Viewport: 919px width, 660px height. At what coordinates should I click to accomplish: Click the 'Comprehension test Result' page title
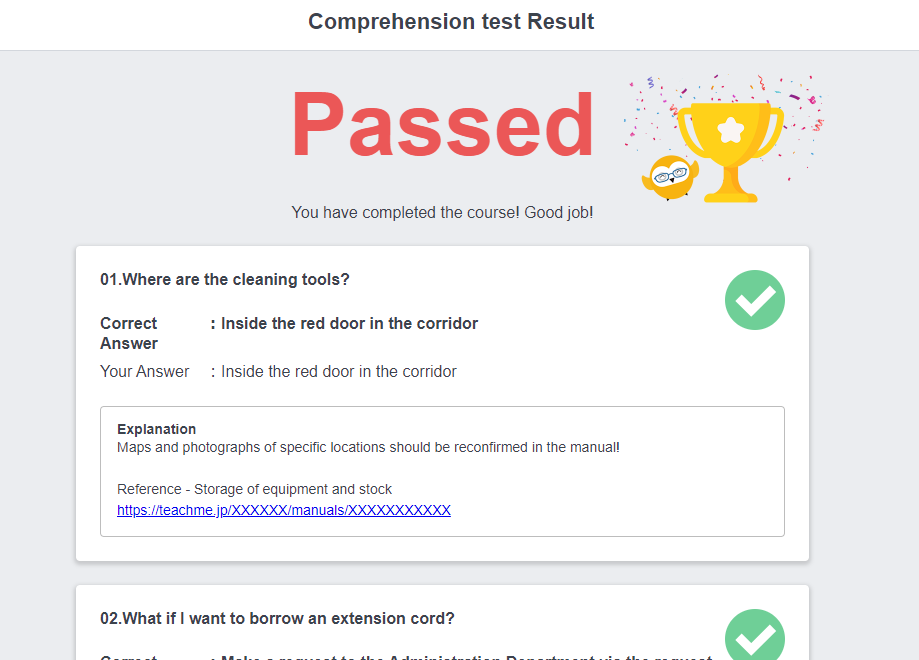450,21
